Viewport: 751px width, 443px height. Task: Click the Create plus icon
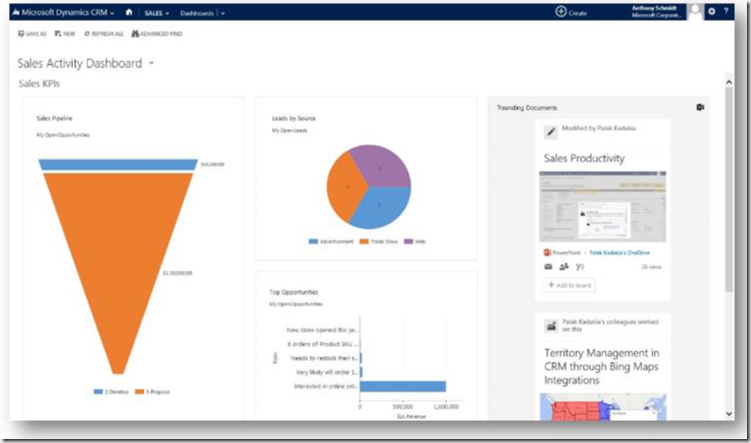click(x=560, y=12)
